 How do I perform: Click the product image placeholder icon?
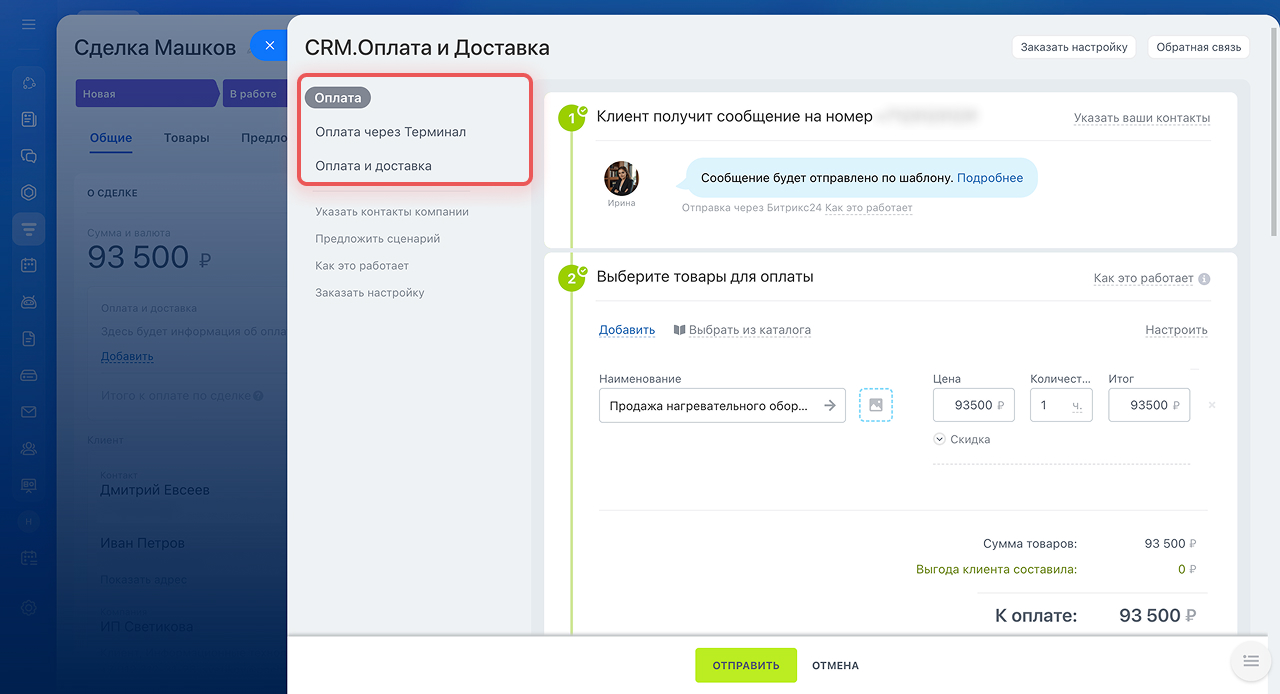tap(875, 405)
